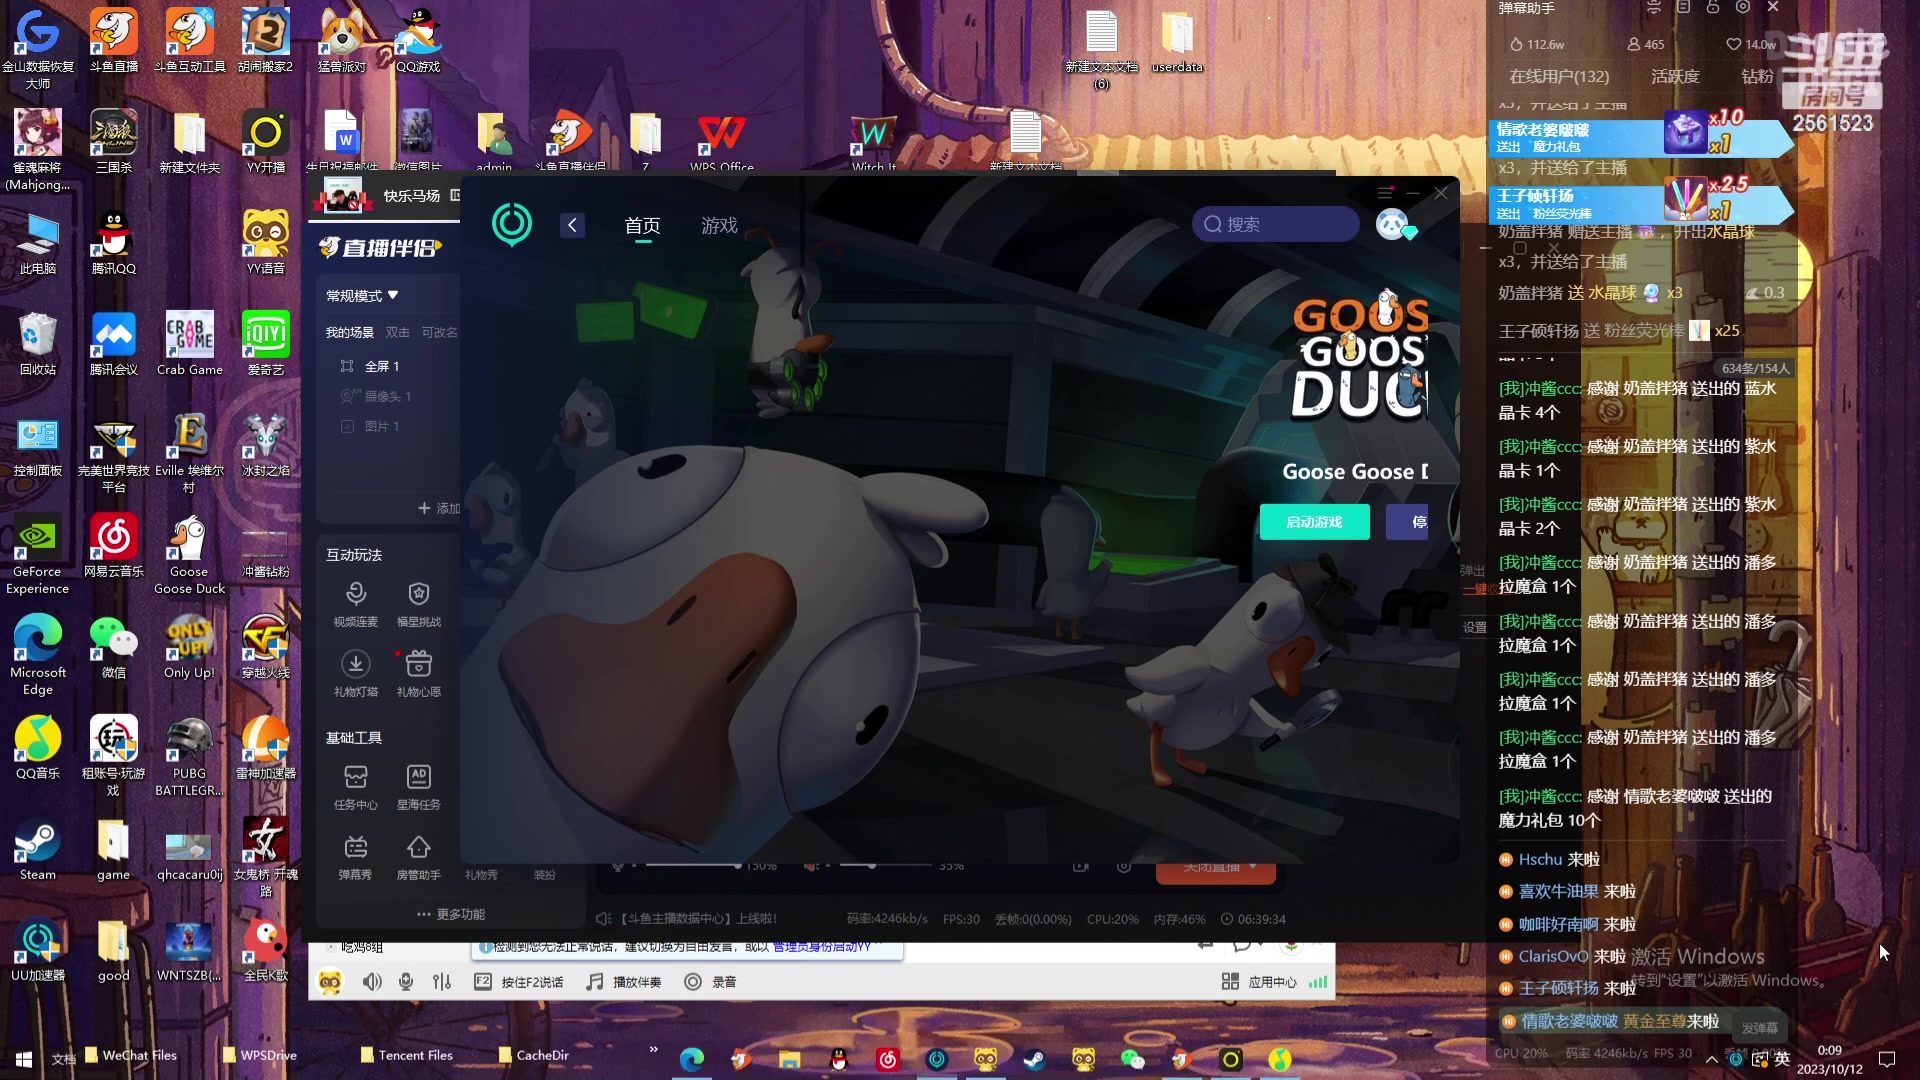Click the back chevron in game launcher
Viewport: 1920px width, 1080px height.
(572, 225)
